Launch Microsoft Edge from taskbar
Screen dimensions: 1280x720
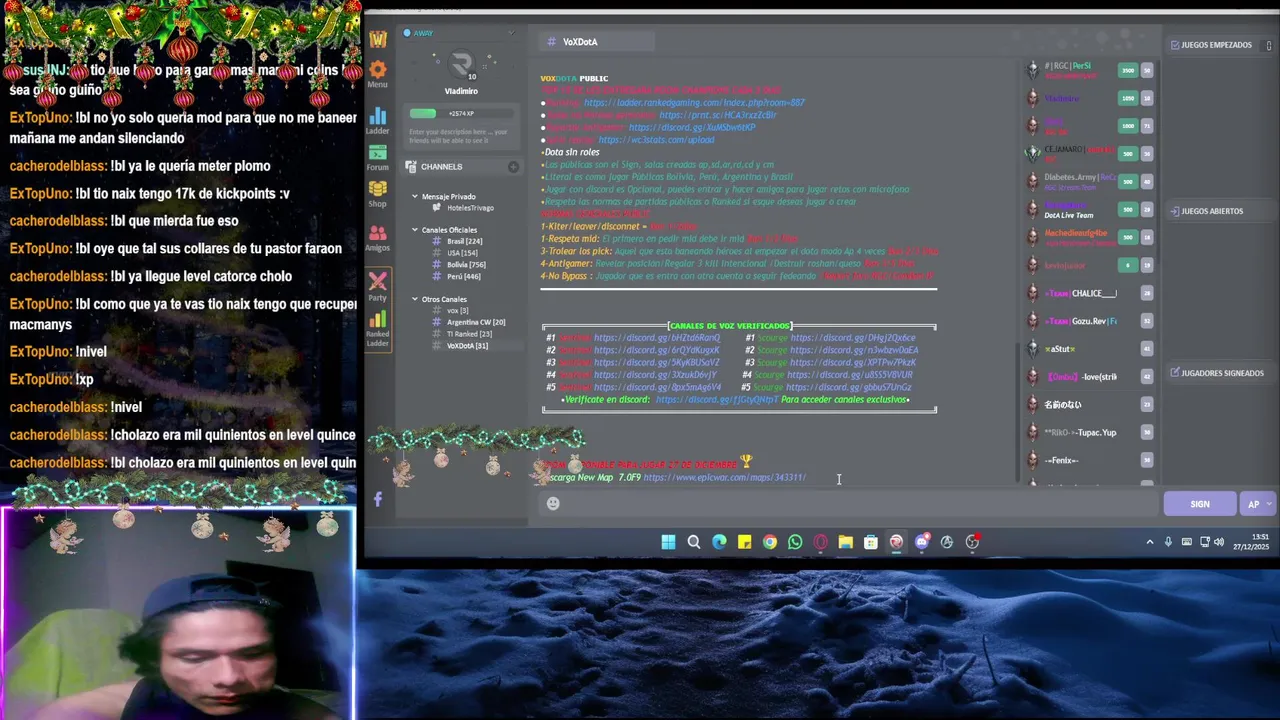pyautogui.click(x=719, y=542)
